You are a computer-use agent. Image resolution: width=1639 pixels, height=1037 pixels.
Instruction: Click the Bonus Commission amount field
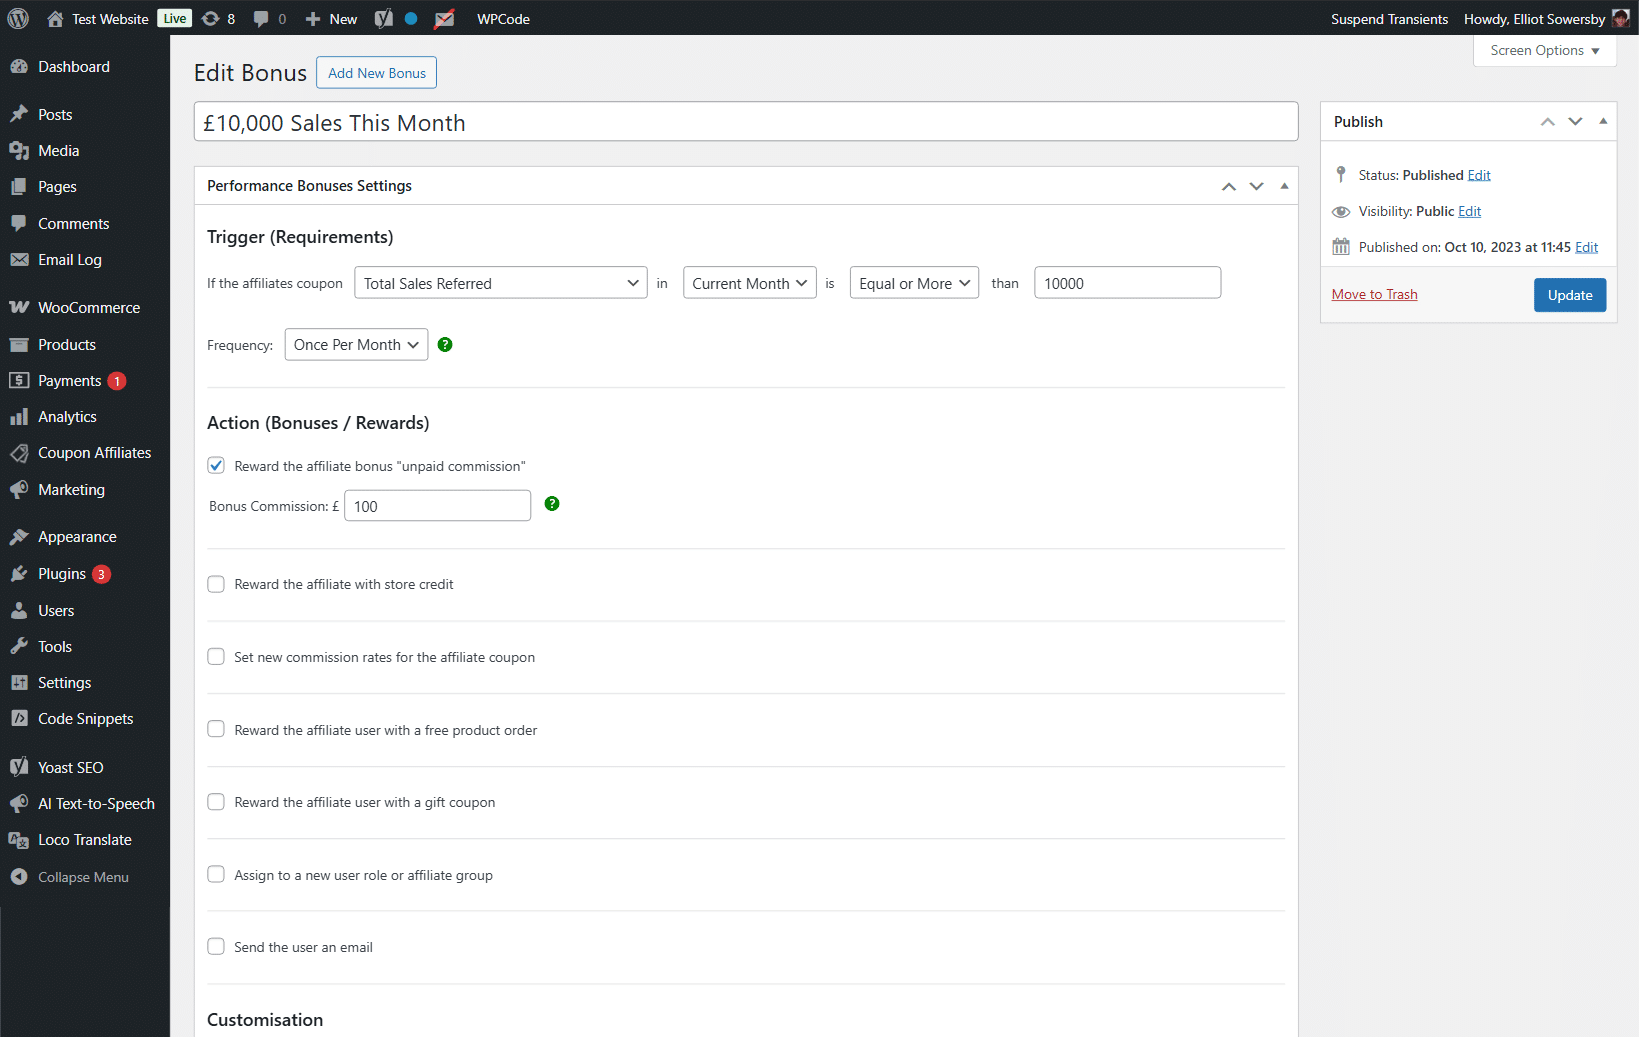click(x=437, y=506)
